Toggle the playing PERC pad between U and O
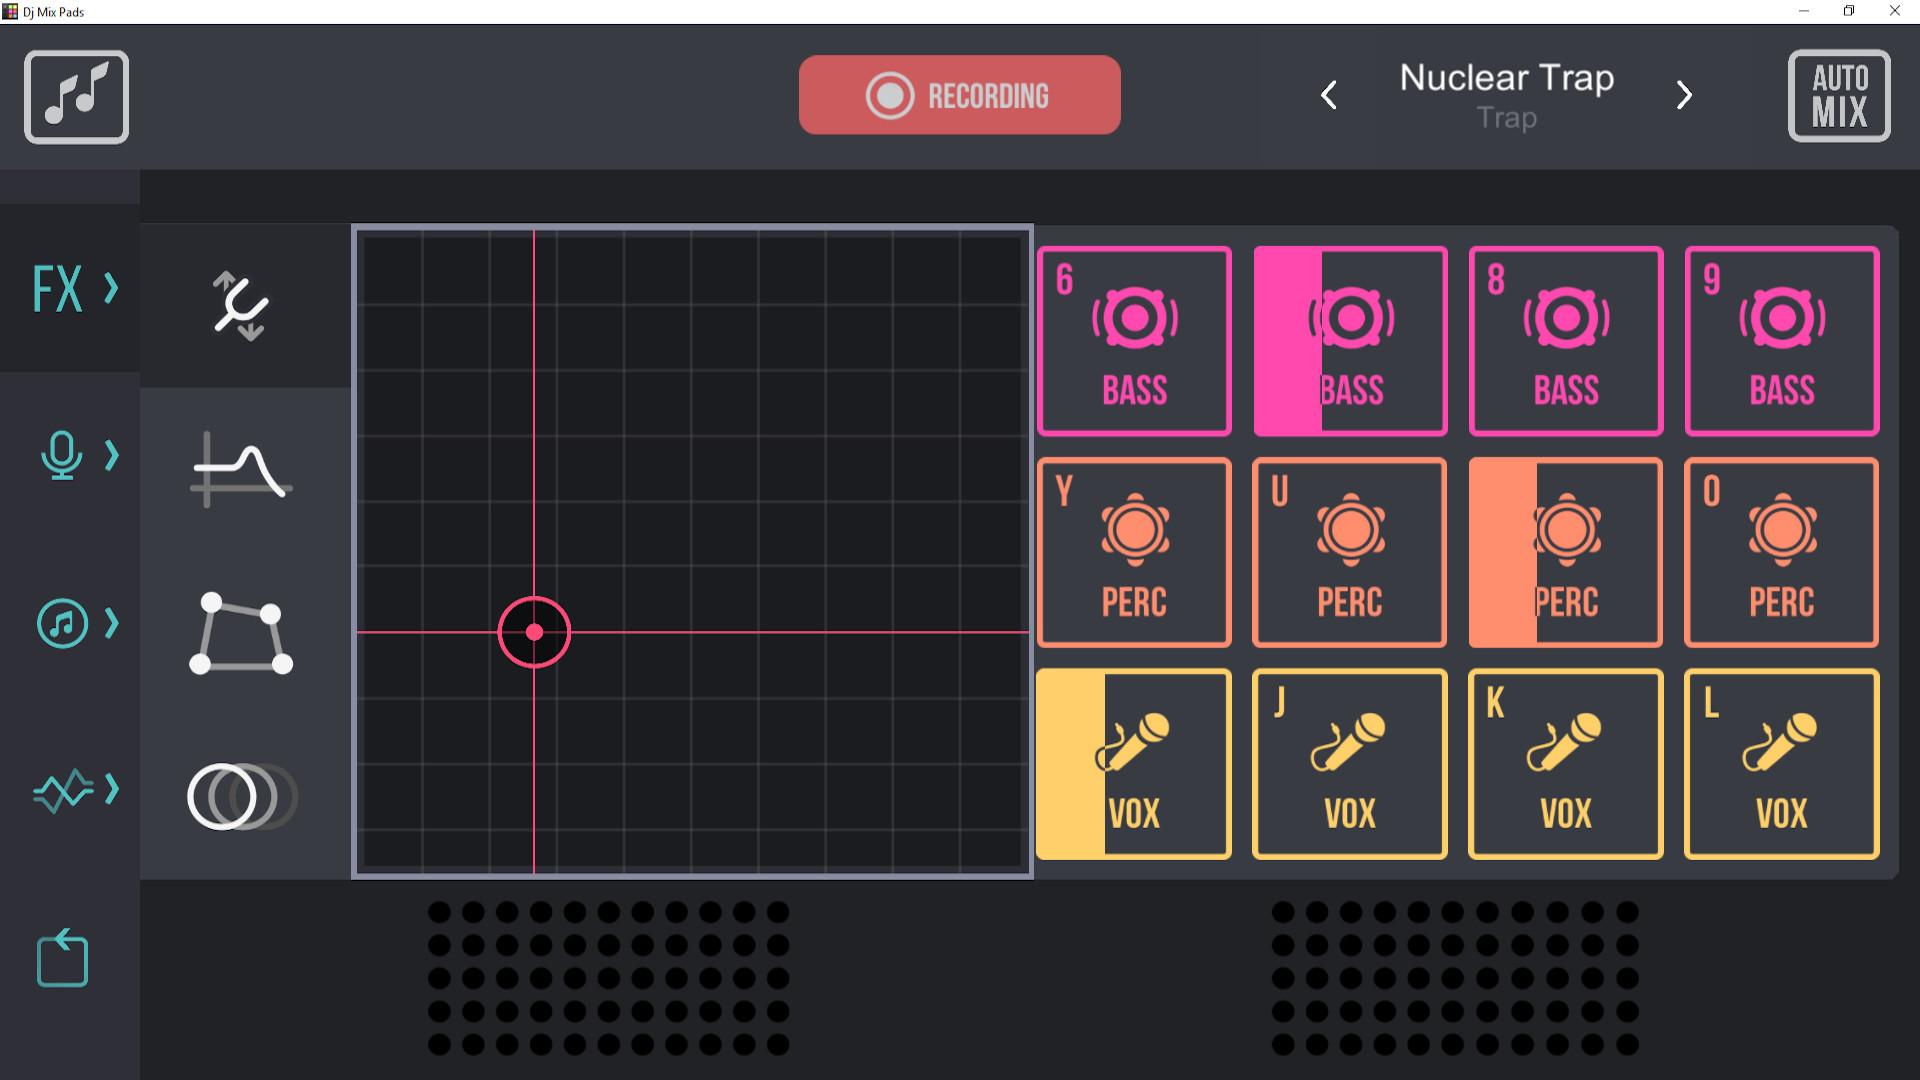1920x1080 pixels. [1565, 553]
